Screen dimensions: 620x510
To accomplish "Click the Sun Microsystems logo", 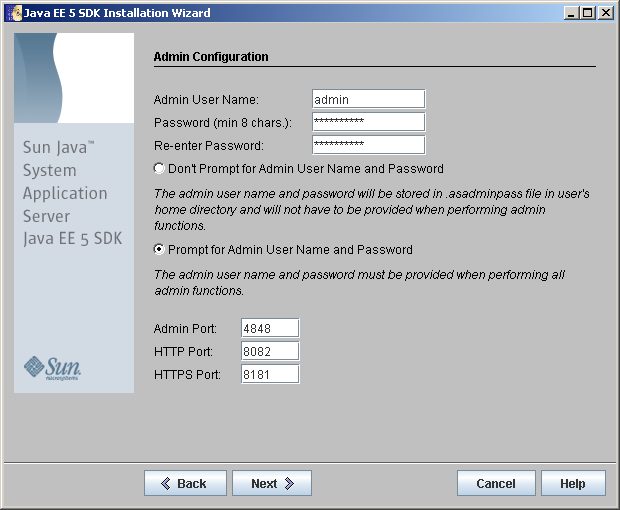I will click(52, 367).
